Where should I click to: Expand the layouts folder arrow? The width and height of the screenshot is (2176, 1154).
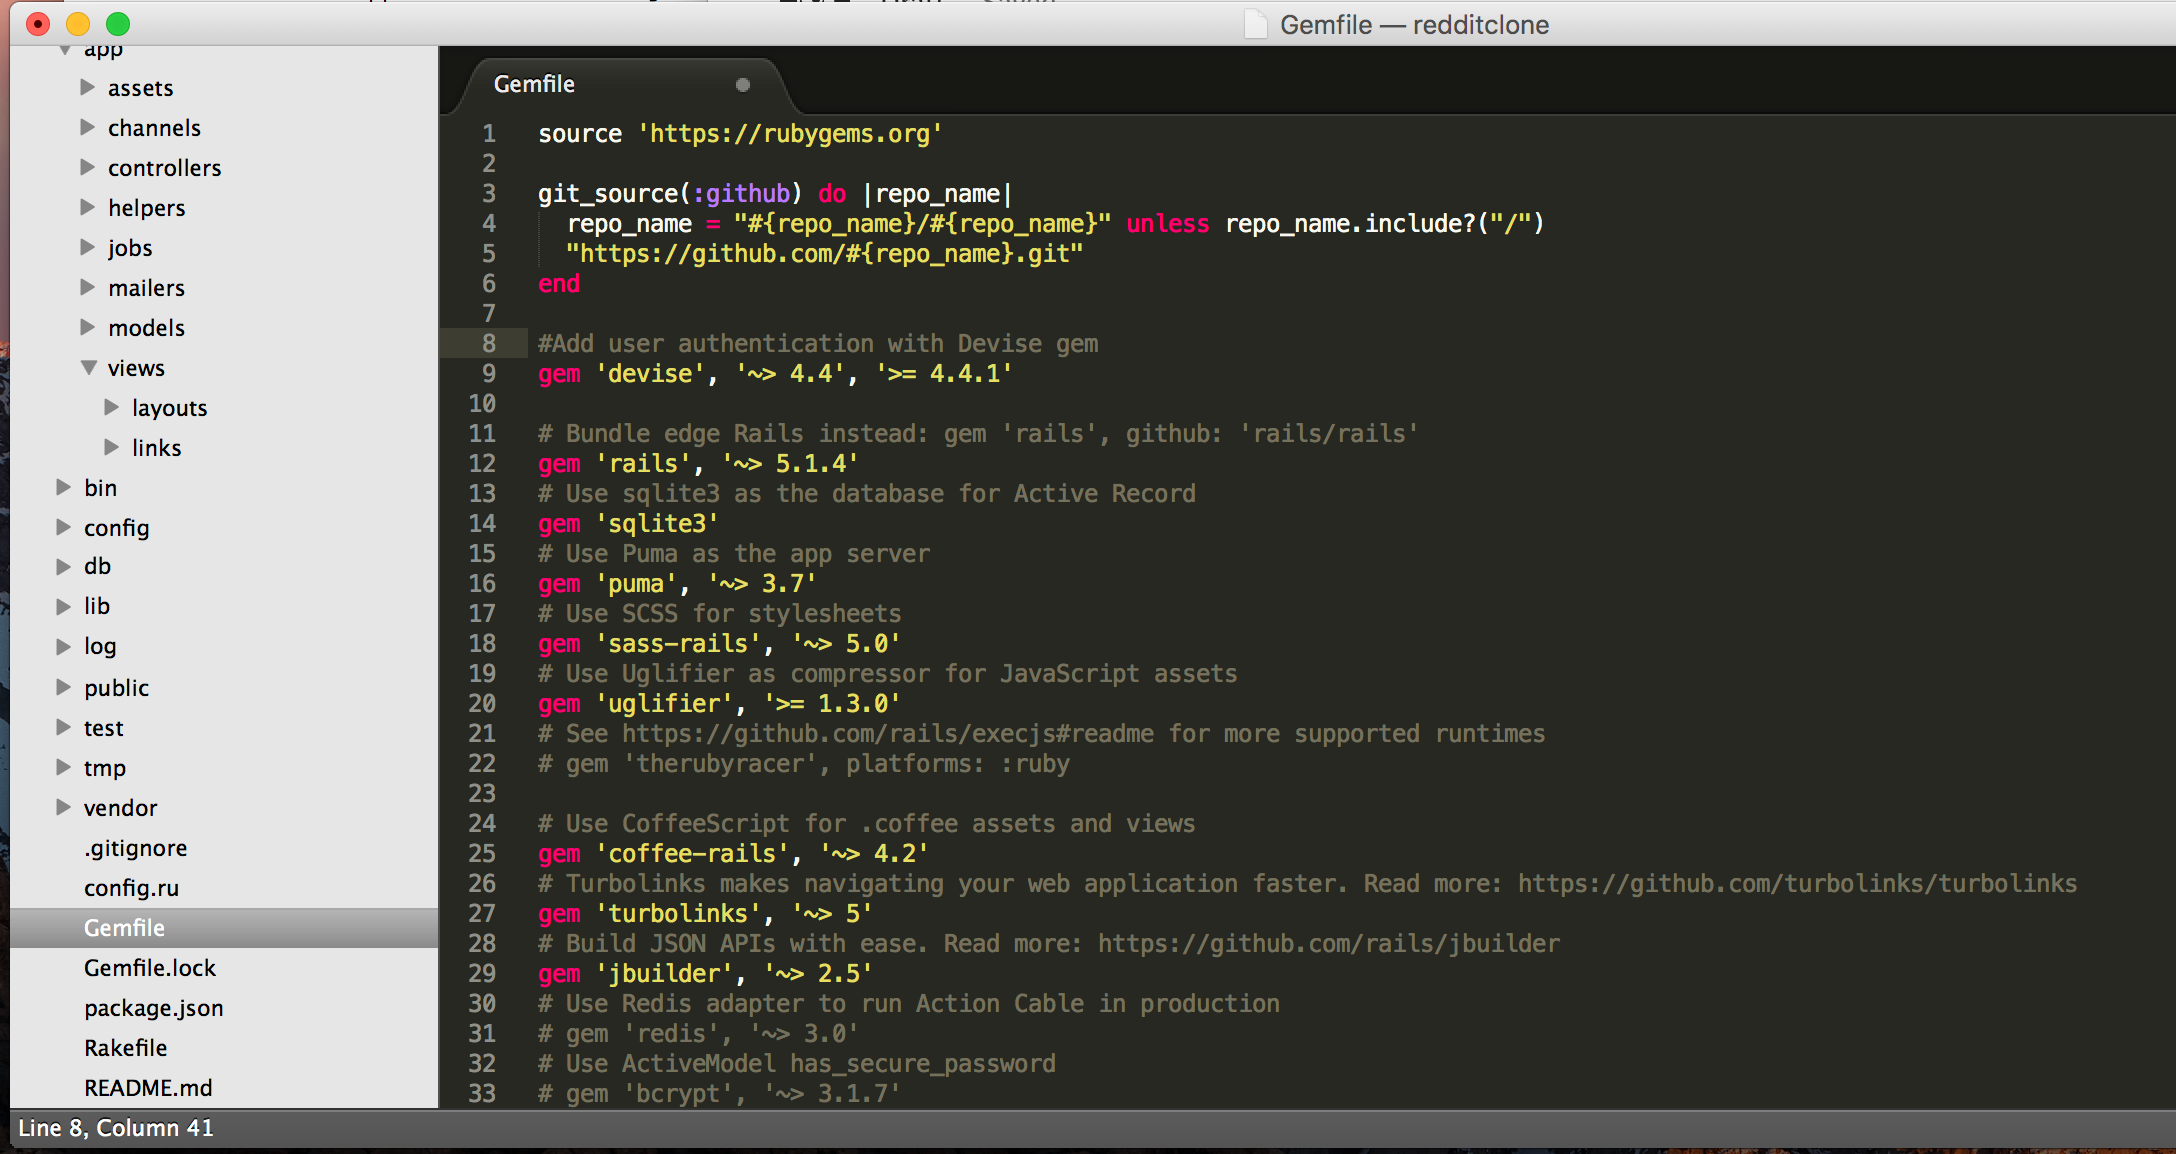111,407
